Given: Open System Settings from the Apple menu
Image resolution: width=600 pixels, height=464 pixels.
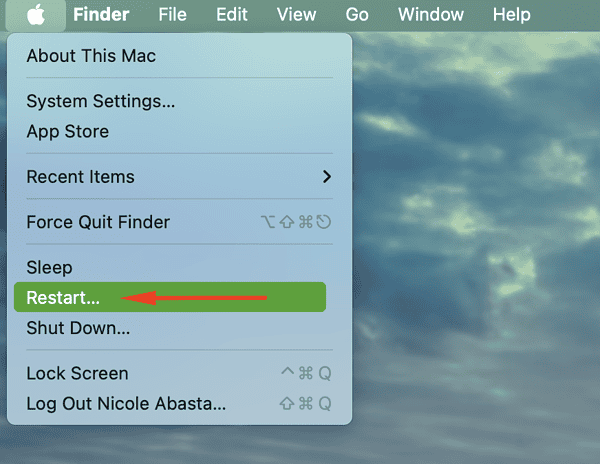Looking at the screenshot, I should [x=100, y=101].
